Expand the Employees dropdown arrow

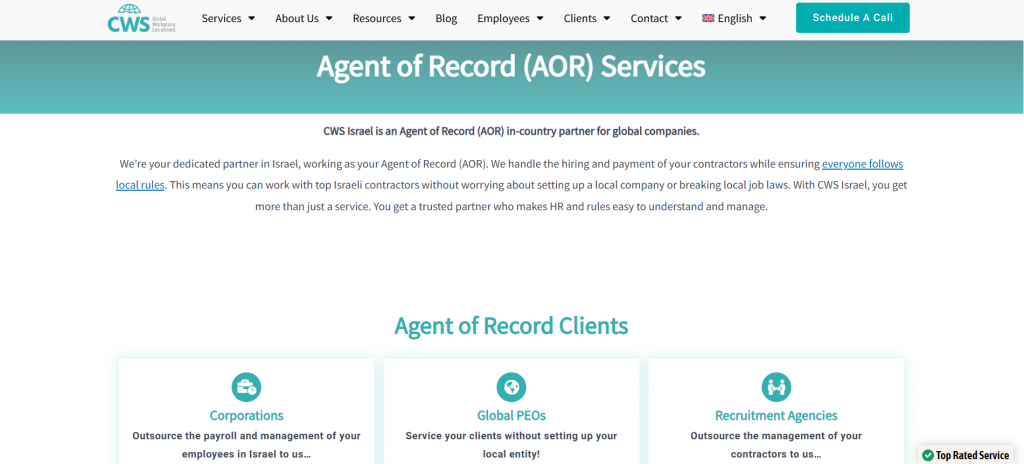point(539,18)
